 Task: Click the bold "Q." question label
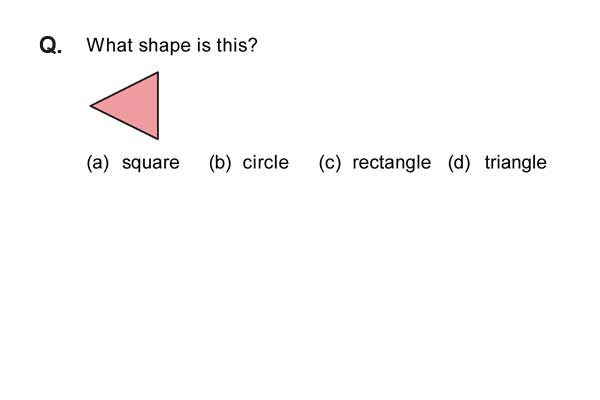point(51,46)
